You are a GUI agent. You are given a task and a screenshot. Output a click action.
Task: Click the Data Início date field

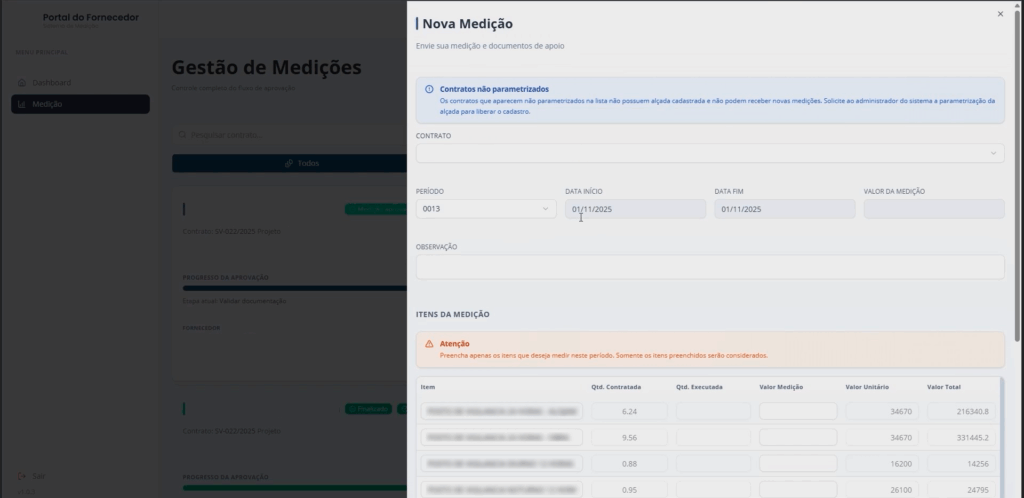(635, 209)
